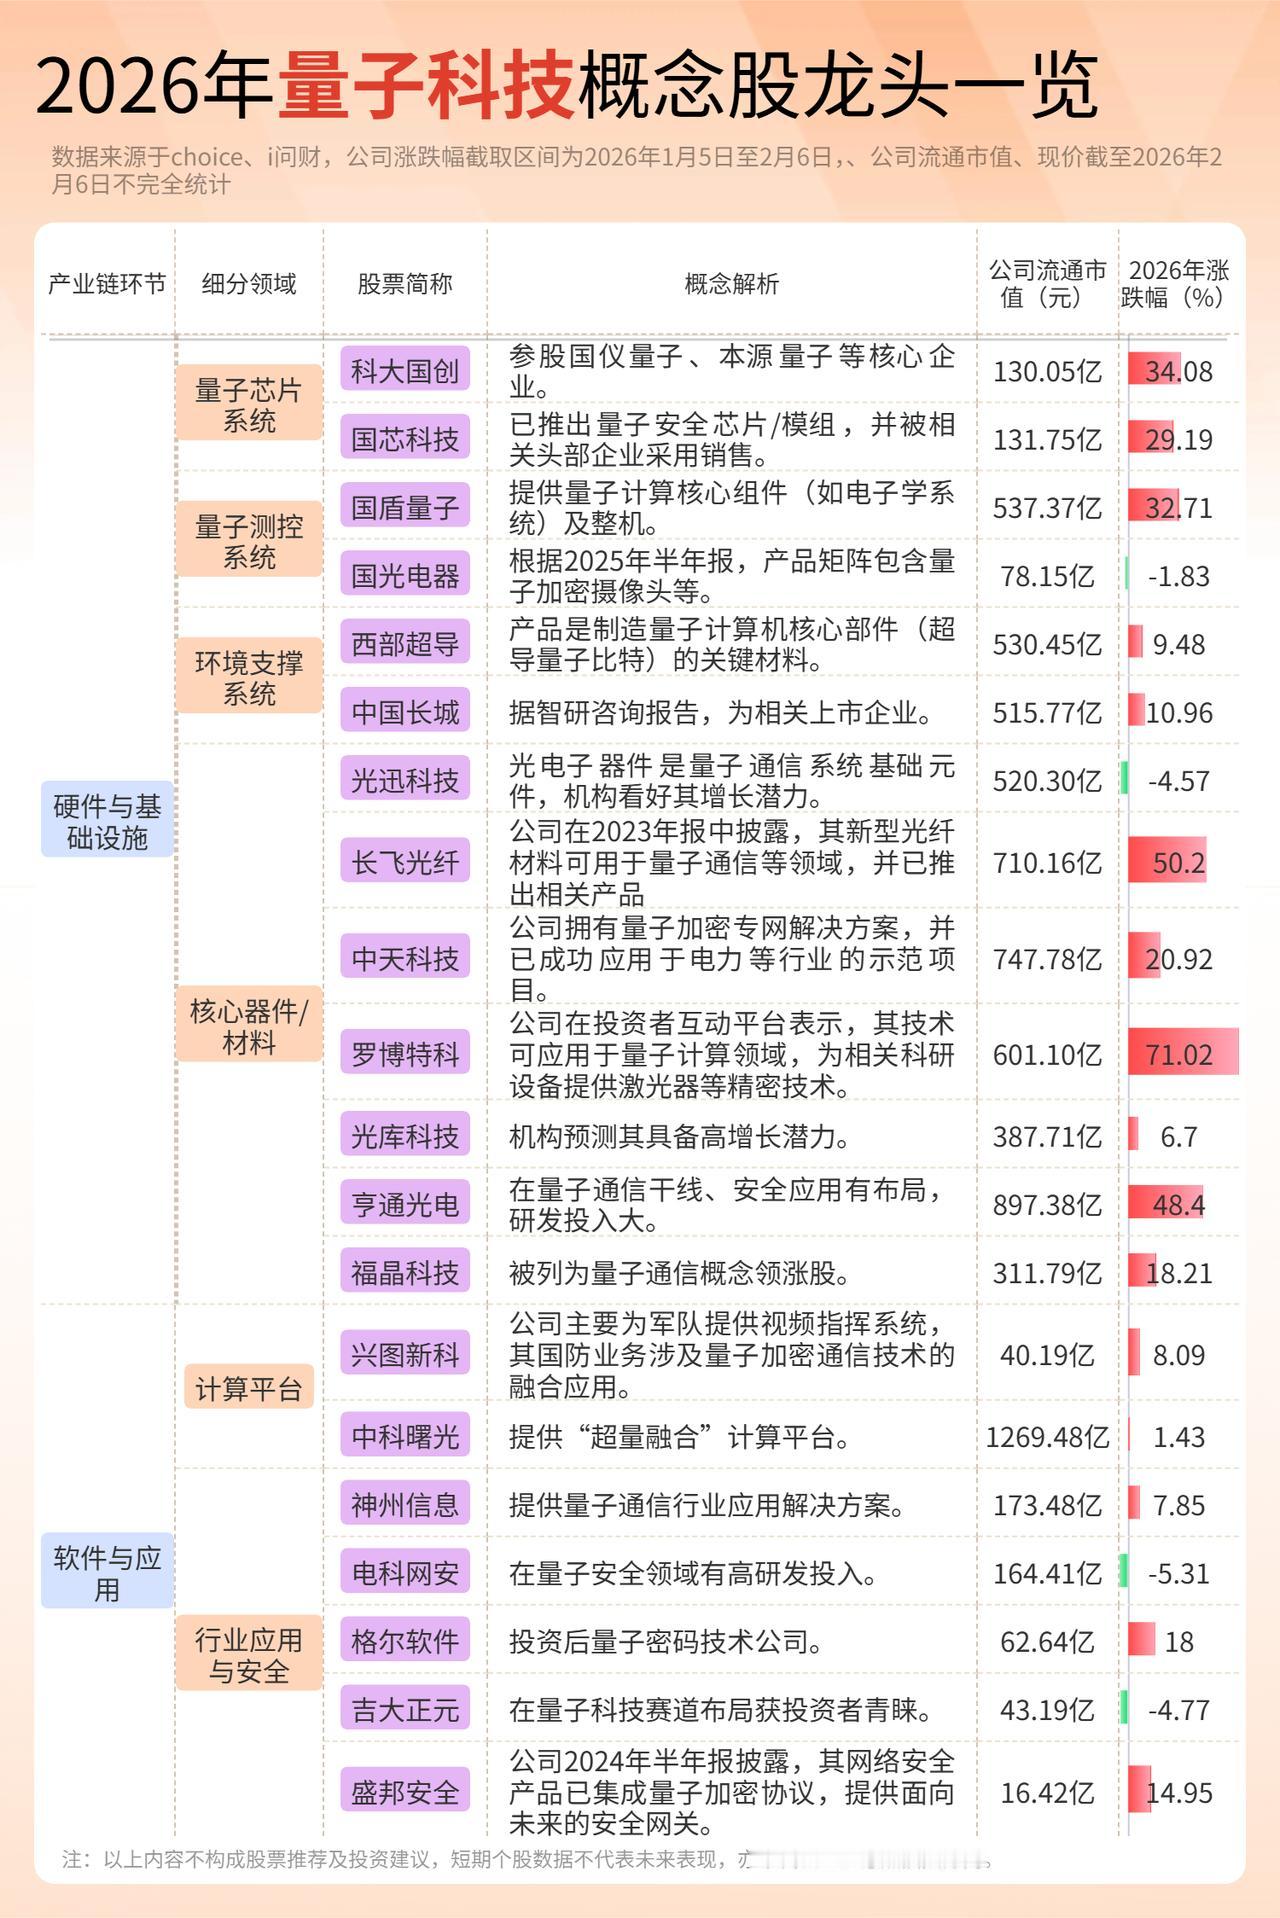This screenshot has height=1918, width=1280.
Task: Click the 国盾量子 stock label
Action: (x=404, y=507)
